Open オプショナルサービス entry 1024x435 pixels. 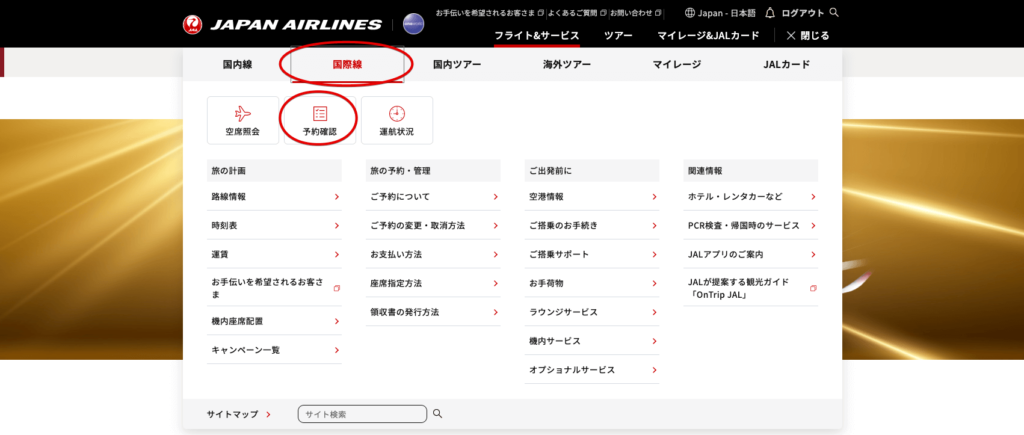click(x=592, y=370)
